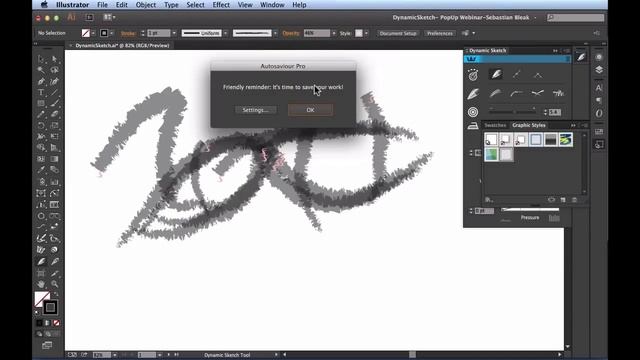This screenshot has width=640, height=360.
Task: Open the Graphic Styles panel menu
Action: click(584, 125)
